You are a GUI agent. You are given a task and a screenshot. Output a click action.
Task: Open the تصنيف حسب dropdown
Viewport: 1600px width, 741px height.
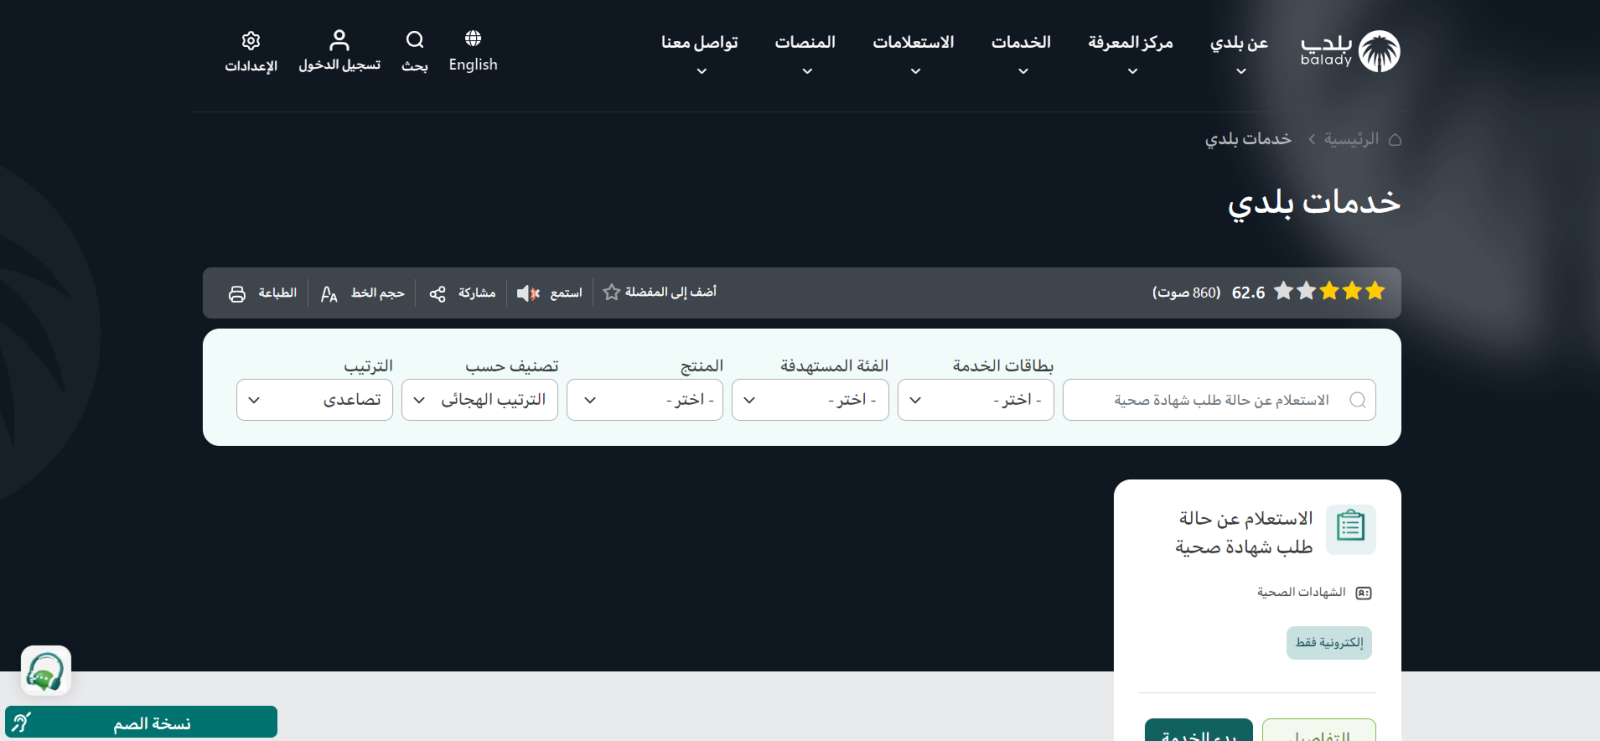[x=480, y=400]
